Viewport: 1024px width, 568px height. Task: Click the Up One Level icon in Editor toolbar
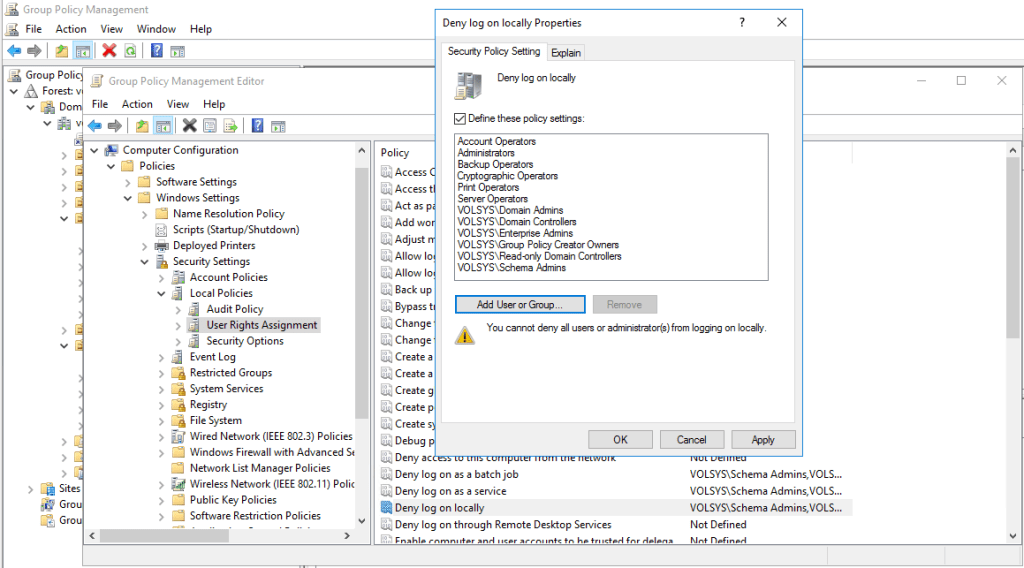(x=142, y=125)
